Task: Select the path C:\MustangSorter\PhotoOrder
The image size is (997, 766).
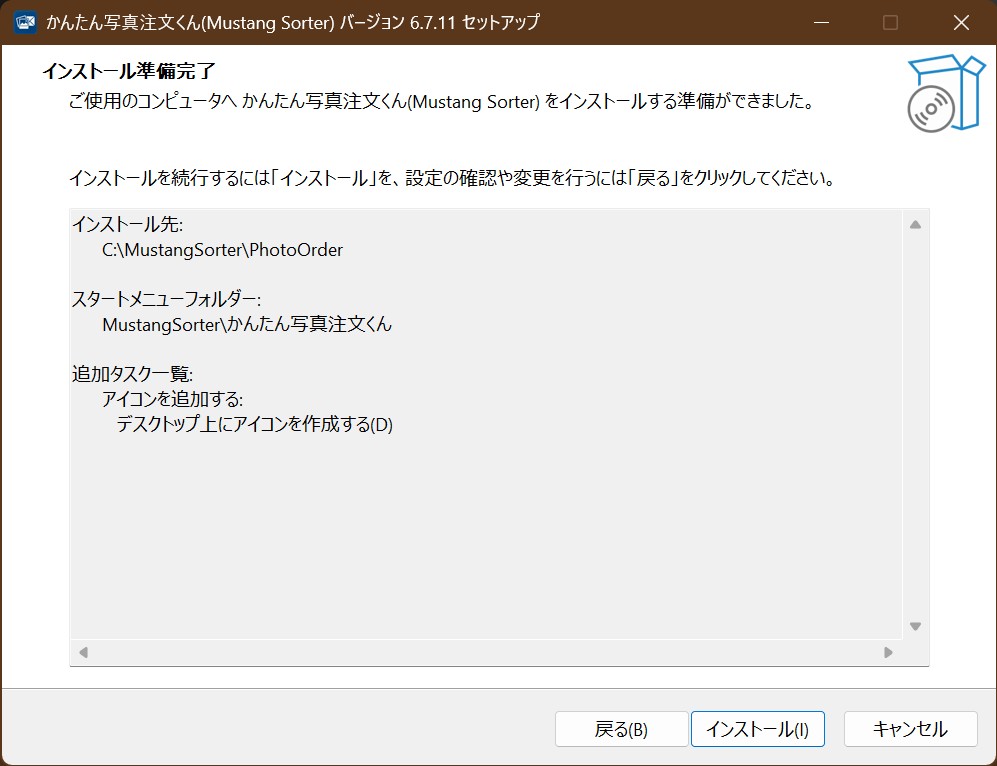Action: pos(223,250)
